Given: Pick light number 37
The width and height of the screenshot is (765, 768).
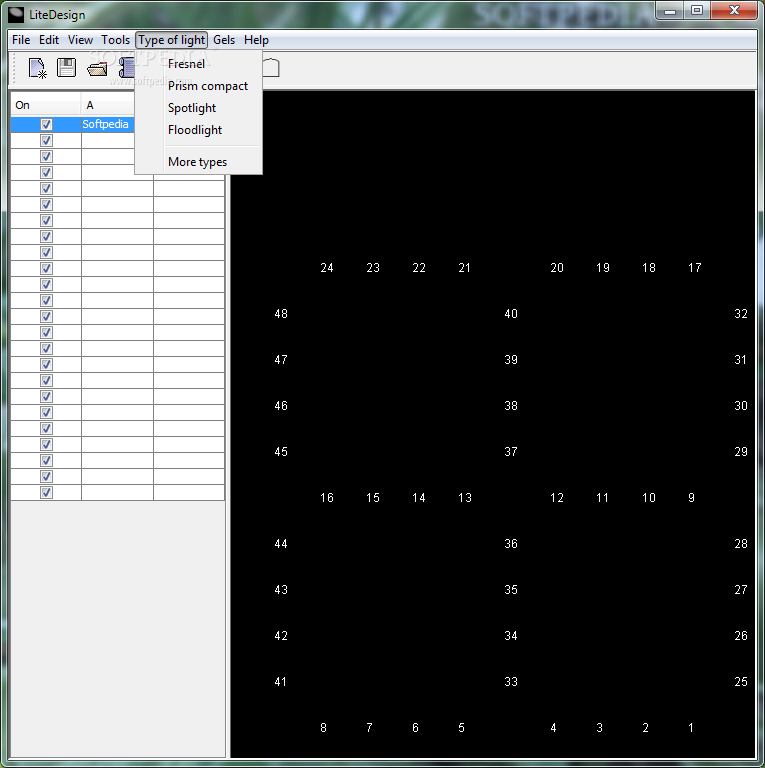Looking at the screenshot, I should point(511,452).
